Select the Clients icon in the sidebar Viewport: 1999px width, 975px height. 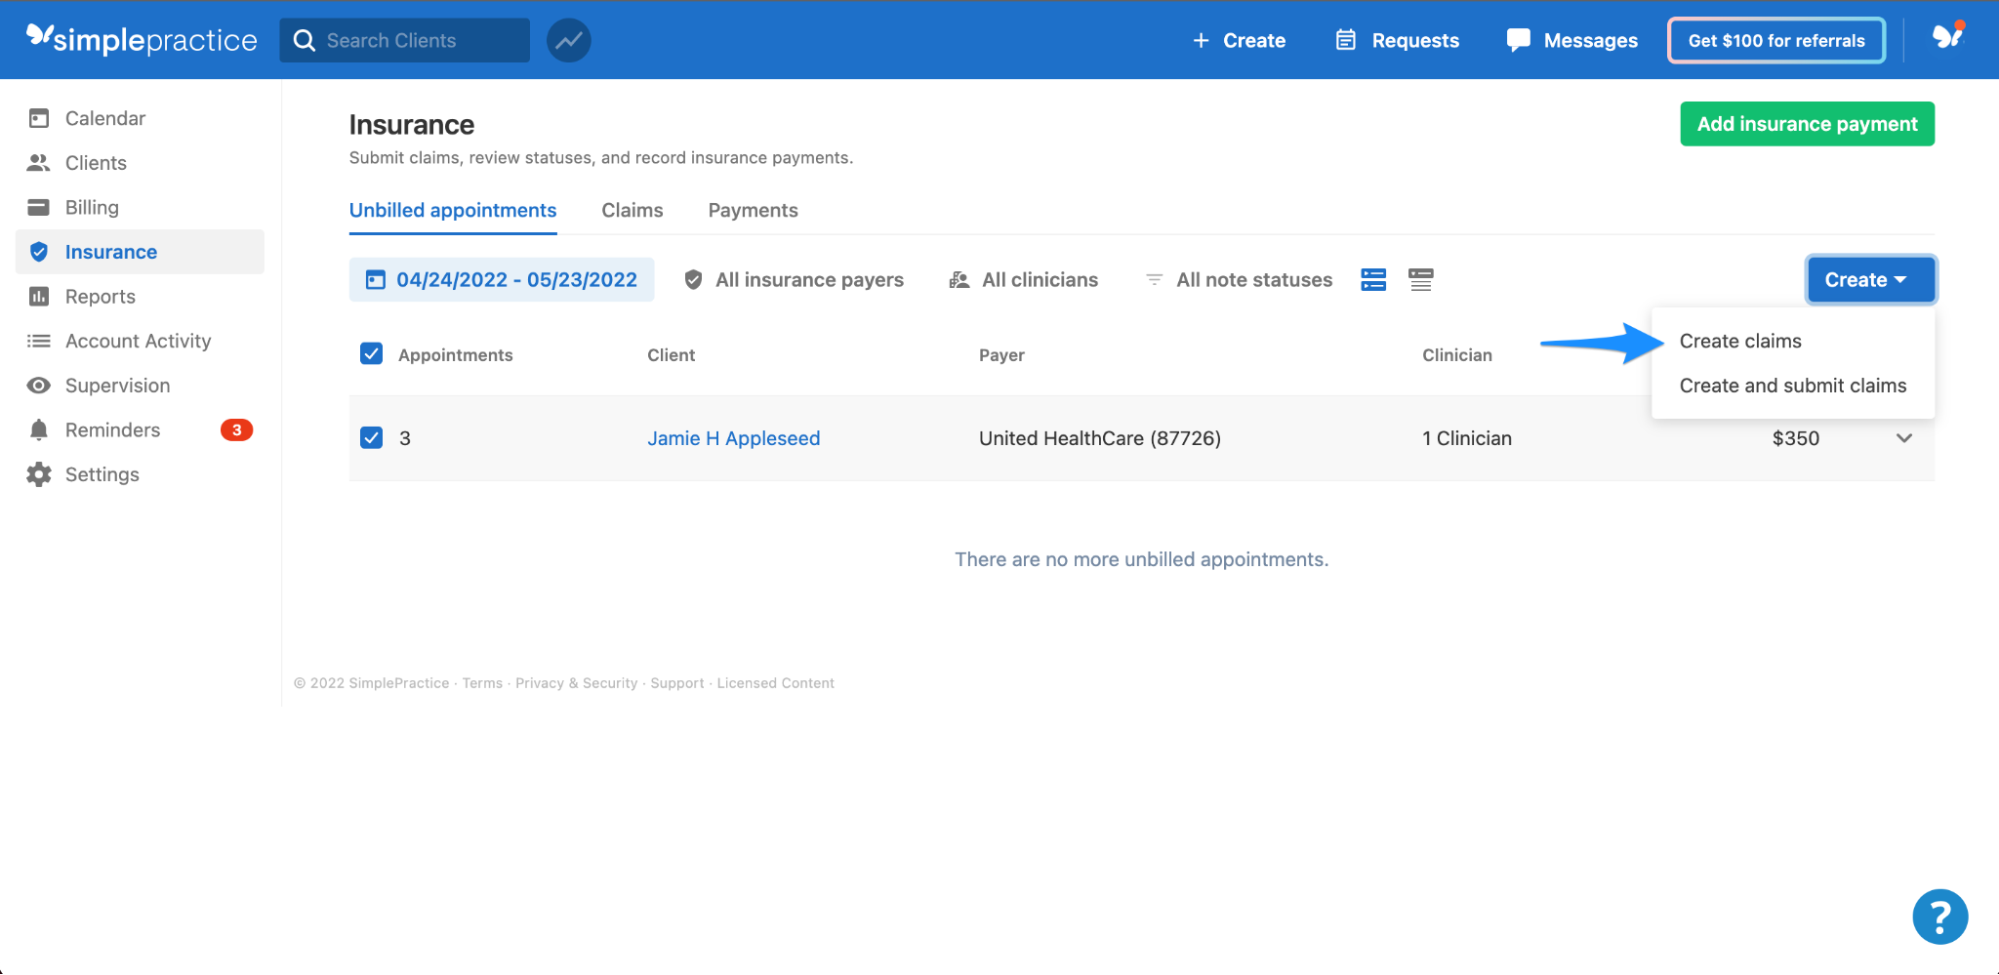pyautogui.click(x=40, y=162)
